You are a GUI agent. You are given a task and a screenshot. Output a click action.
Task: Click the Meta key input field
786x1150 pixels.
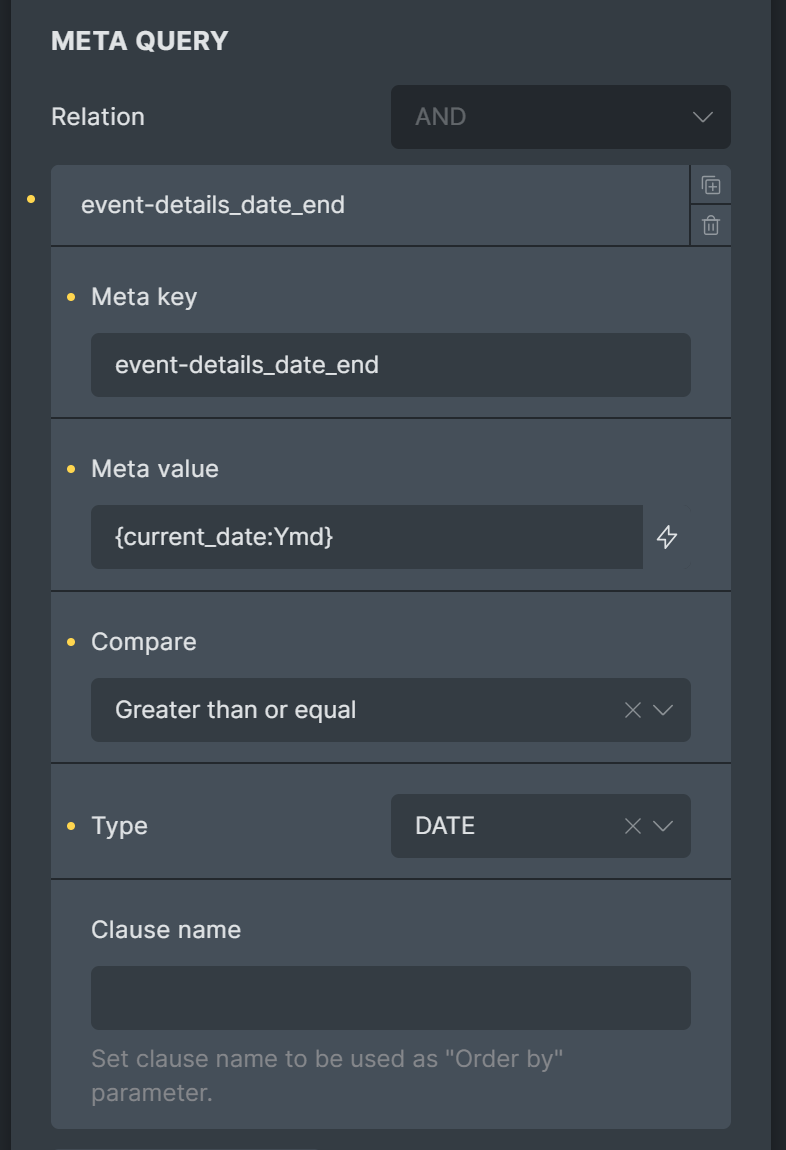tap(391, 365)
